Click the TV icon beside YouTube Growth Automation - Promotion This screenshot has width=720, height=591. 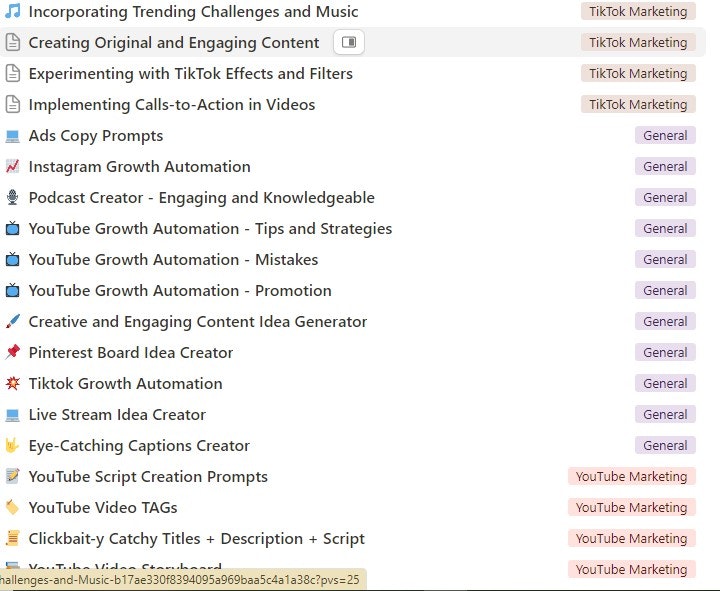point(12,290)
